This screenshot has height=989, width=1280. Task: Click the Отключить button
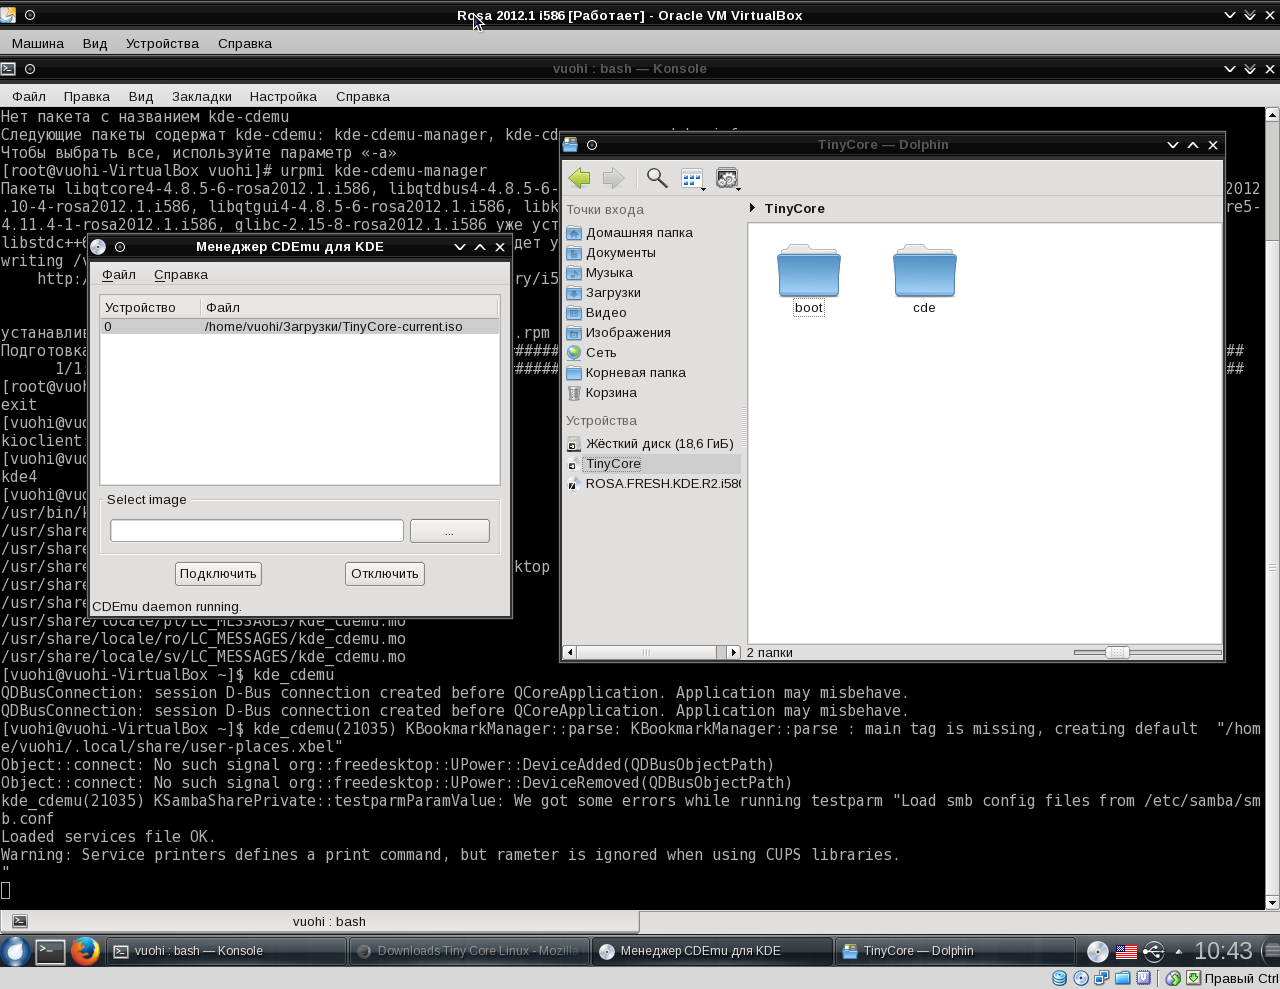384,573
